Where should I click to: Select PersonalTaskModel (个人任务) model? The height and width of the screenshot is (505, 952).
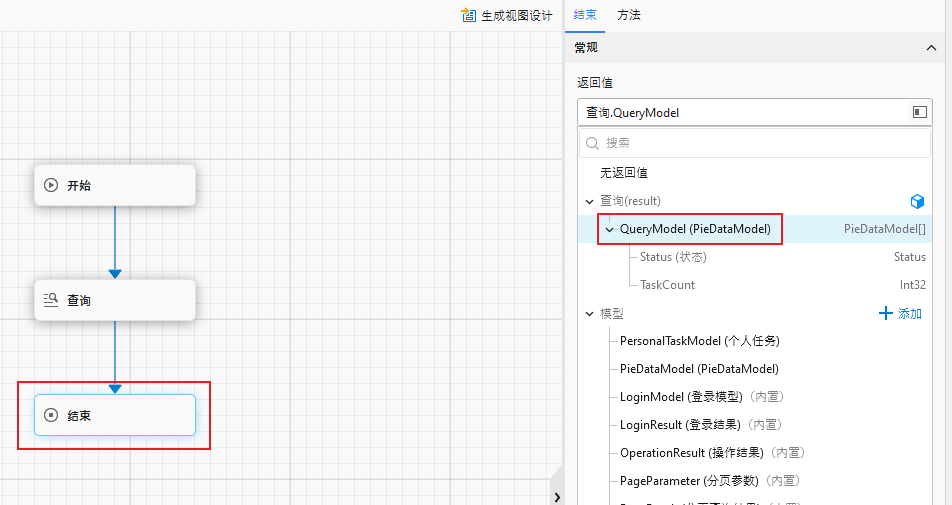point(699,341)
